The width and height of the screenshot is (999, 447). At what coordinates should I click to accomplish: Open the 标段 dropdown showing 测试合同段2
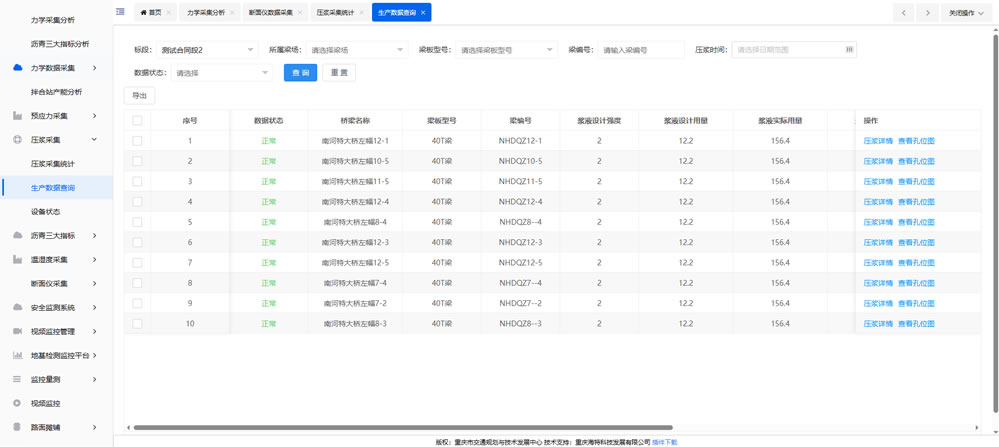(x=207, y=49)
